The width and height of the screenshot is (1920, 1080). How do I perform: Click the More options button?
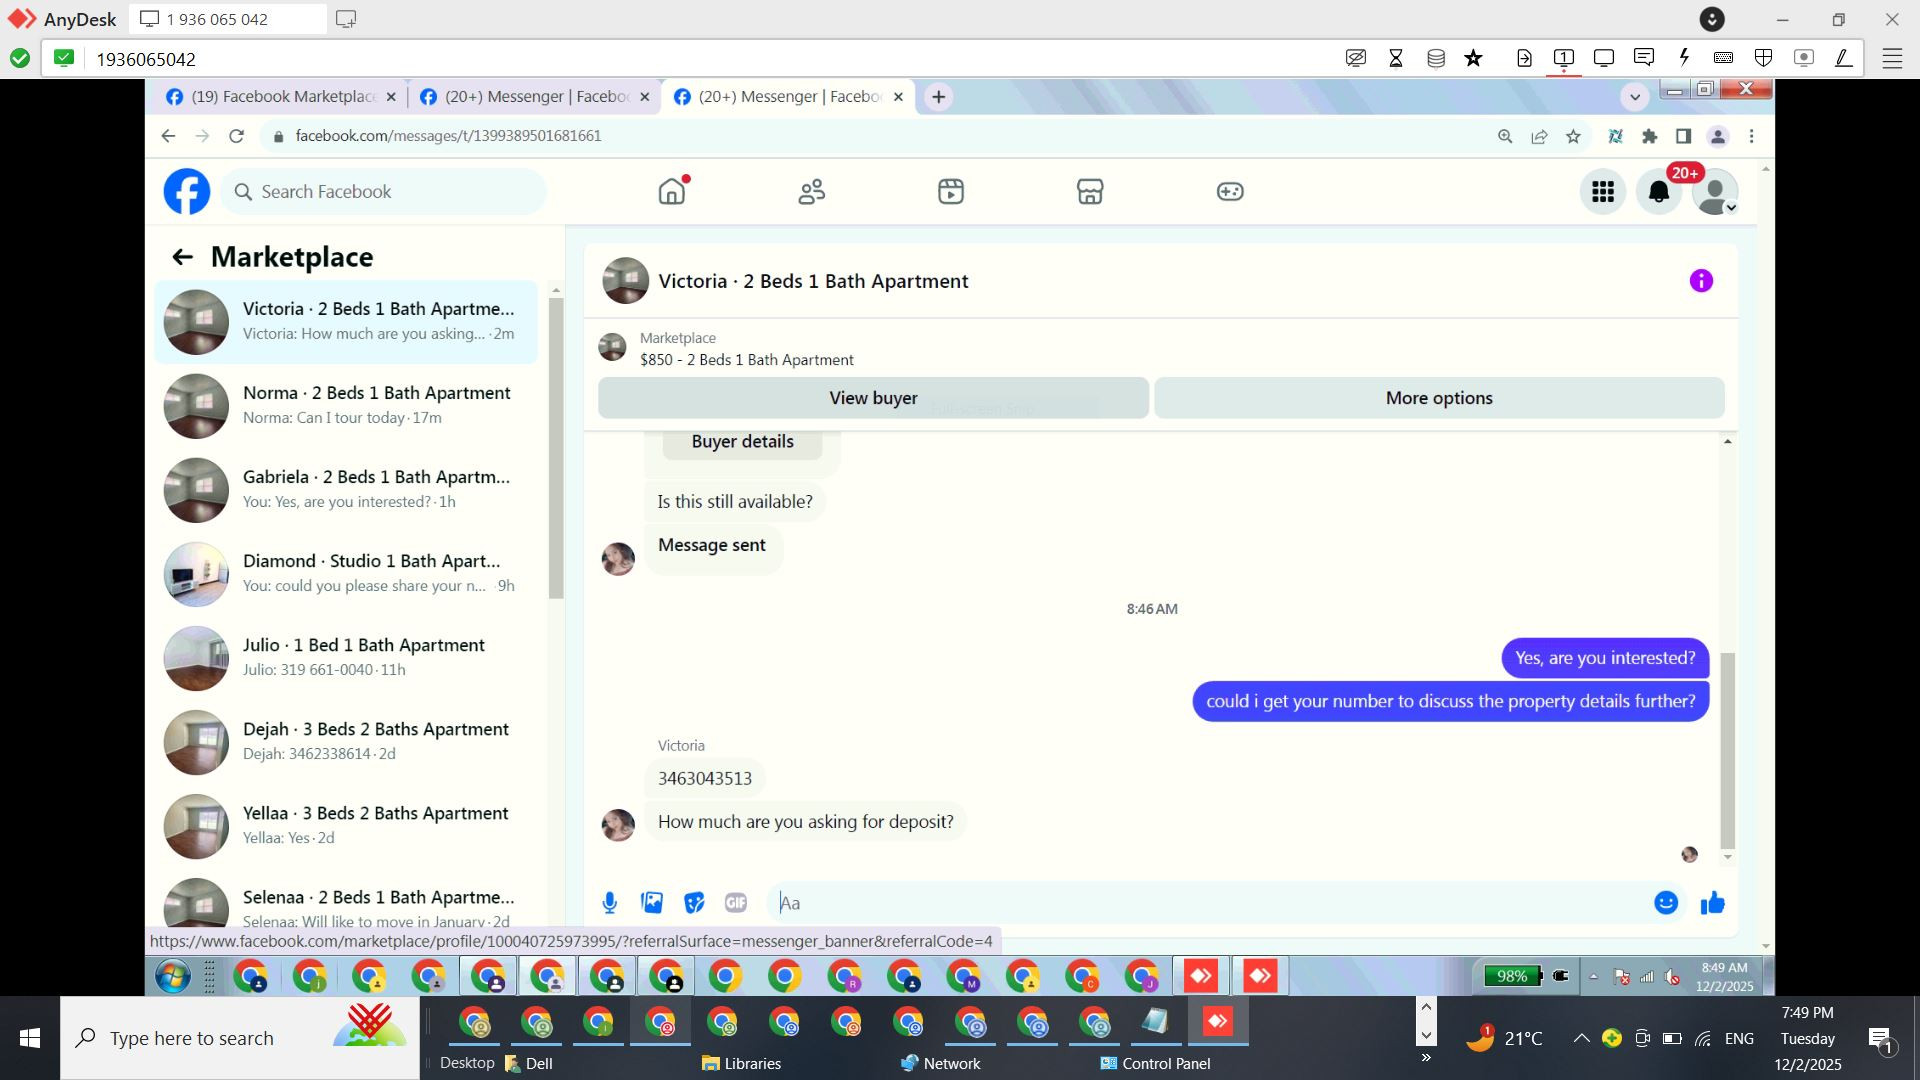coord(1438,398)
